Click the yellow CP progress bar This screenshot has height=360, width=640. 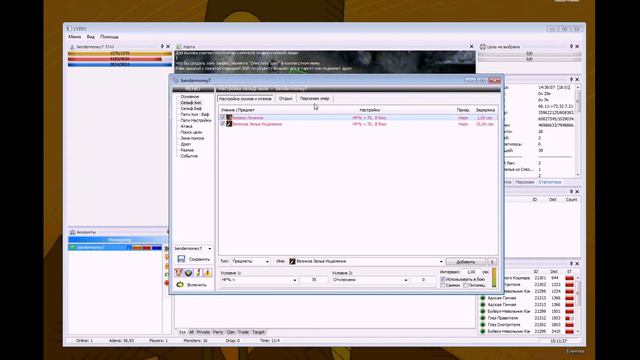[120, 53]
